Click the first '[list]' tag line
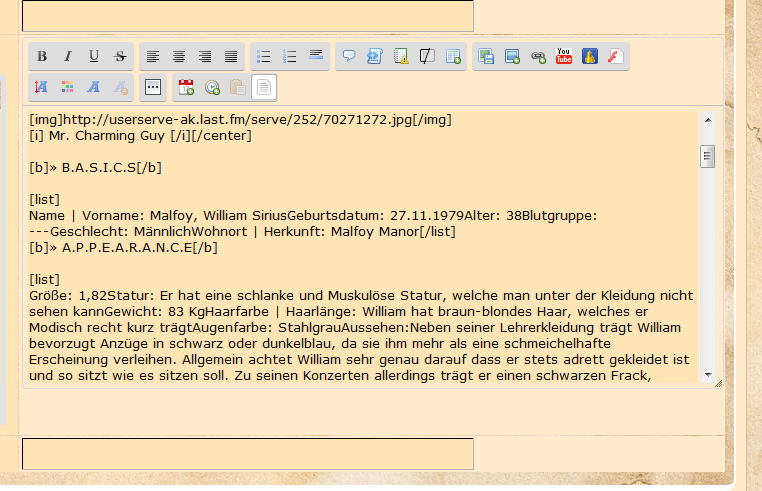The image size is (762, 491). (44, 200)
